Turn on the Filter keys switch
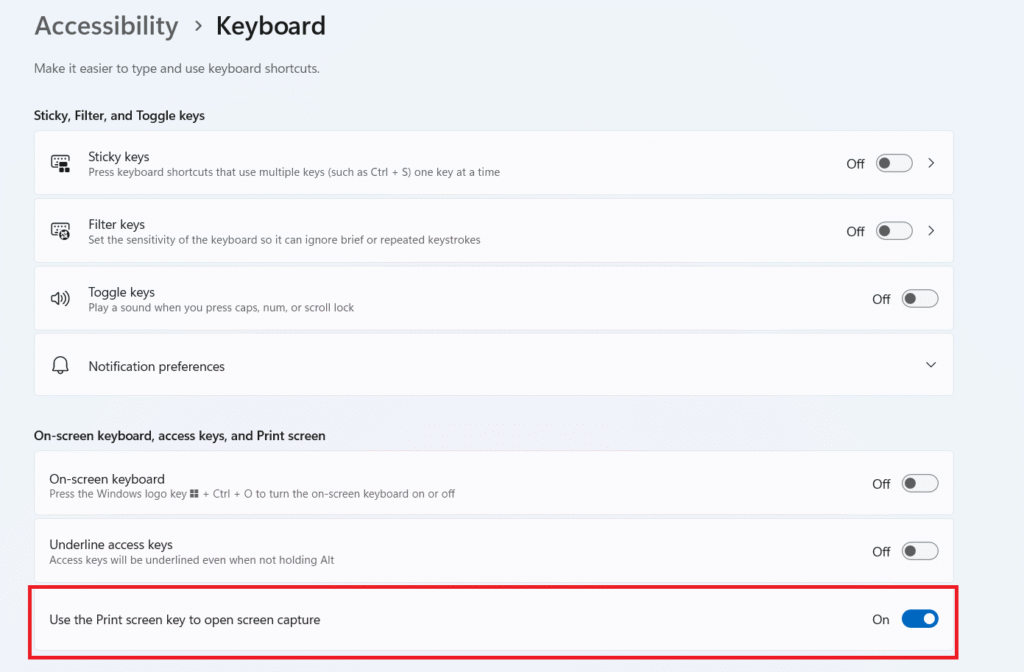 coord(894,231)
